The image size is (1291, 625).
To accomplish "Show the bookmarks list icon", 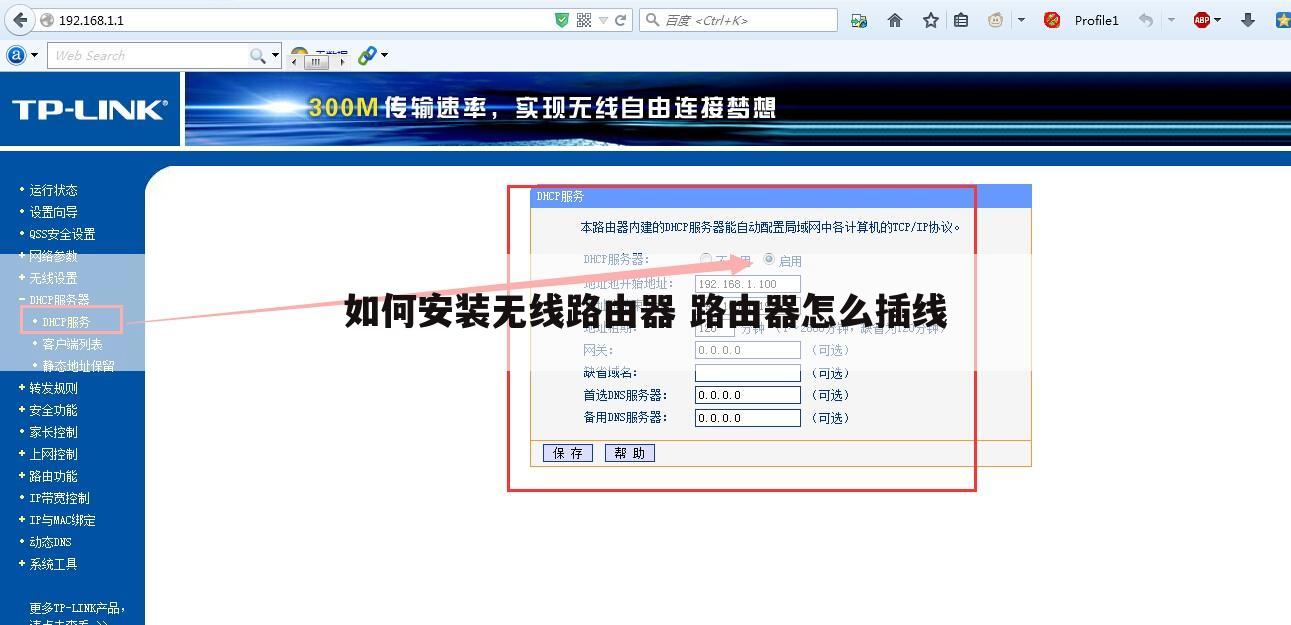I will (x=961, y=20).
